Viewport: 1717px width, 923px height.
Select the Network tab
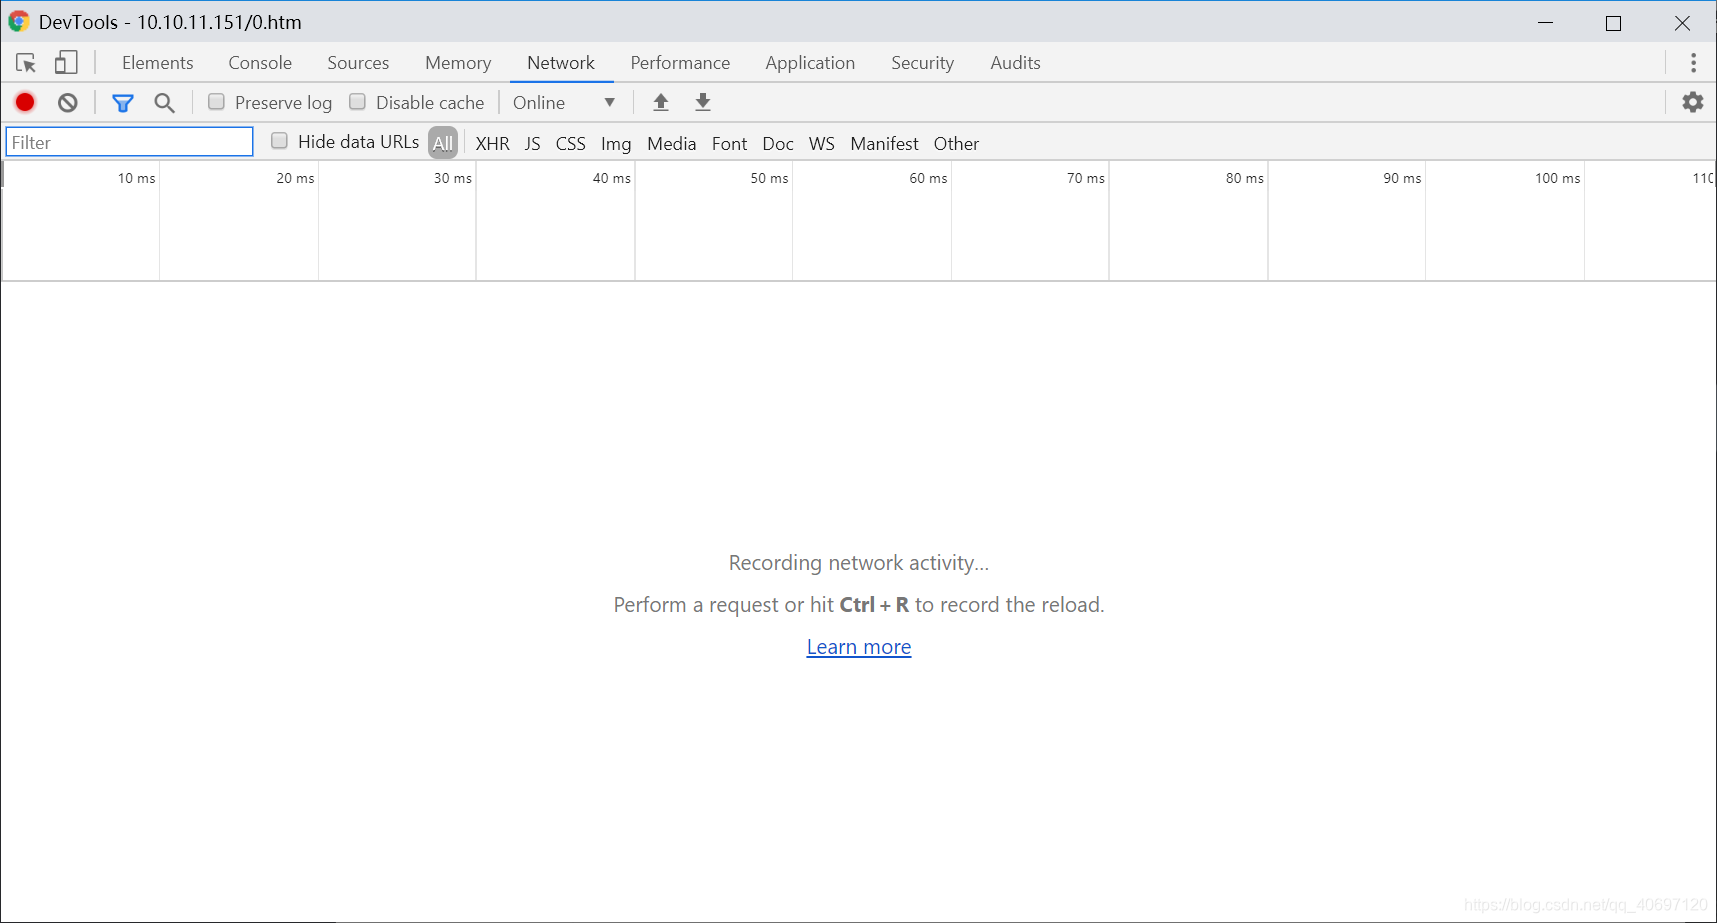coord(561,63)
